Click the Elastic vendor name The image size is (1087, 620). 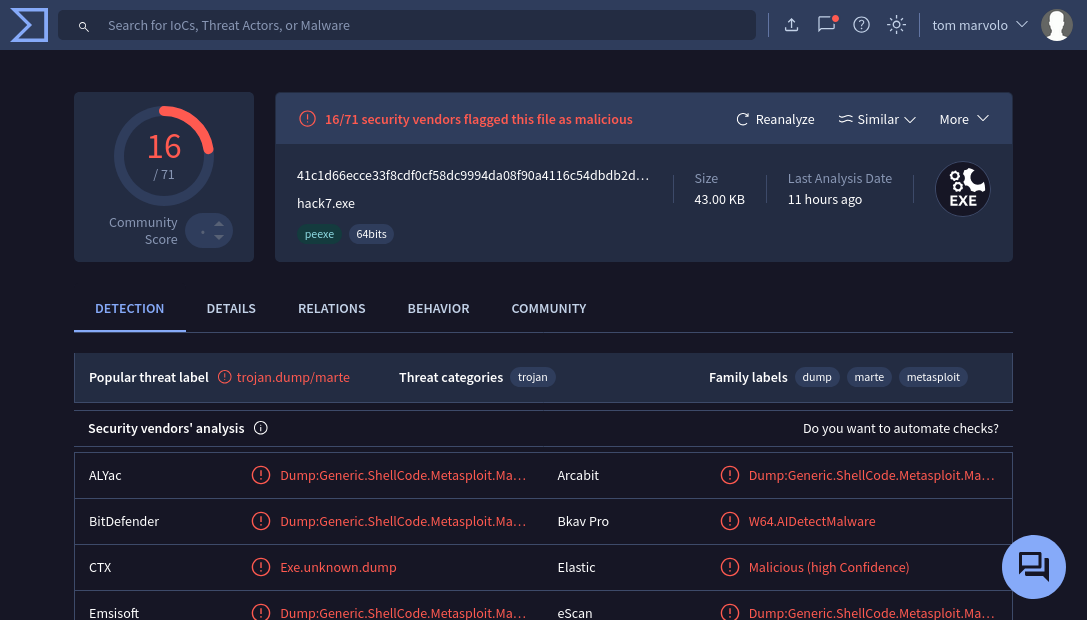(x=576, y=567)
